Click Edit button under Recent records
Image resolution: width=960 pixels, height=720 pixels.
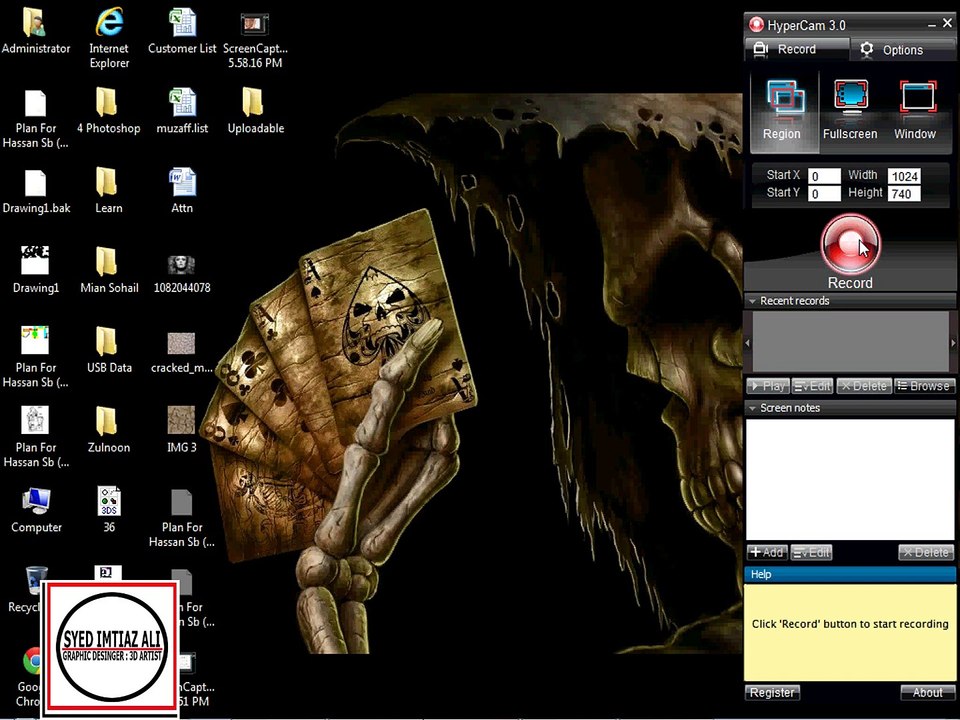coord(812,386)
